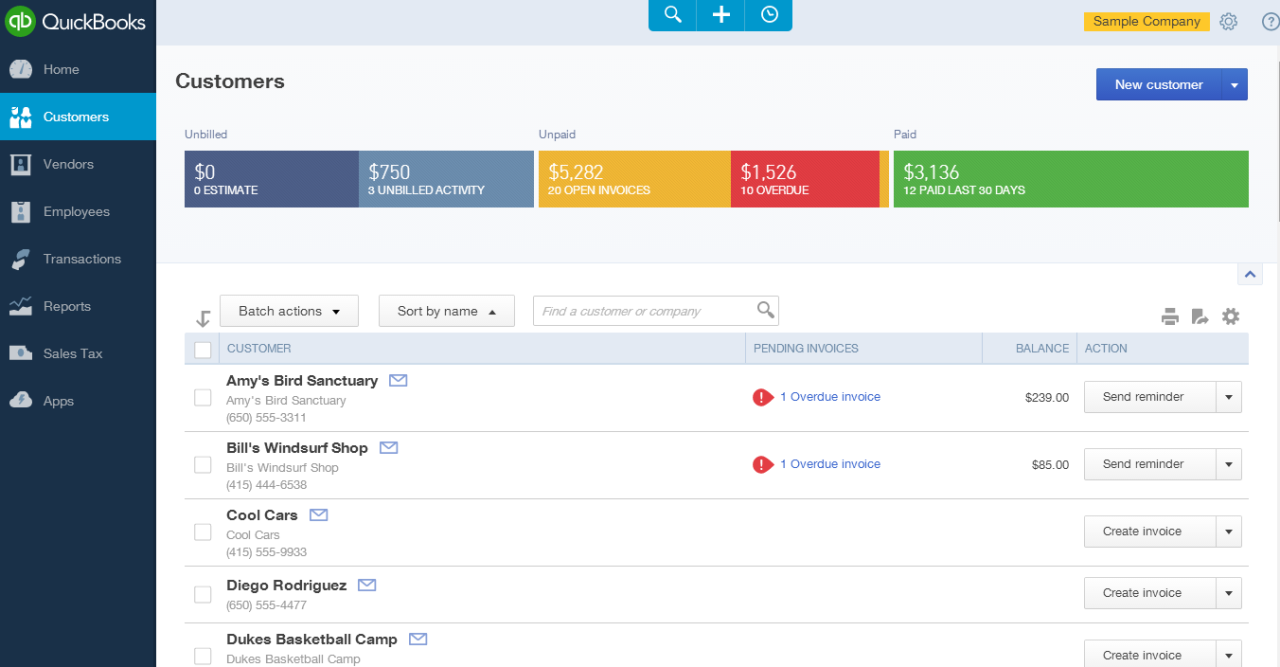1280x667 pixels.
Task: Open Reports from the left navigation
Action: tap(66, 306)
